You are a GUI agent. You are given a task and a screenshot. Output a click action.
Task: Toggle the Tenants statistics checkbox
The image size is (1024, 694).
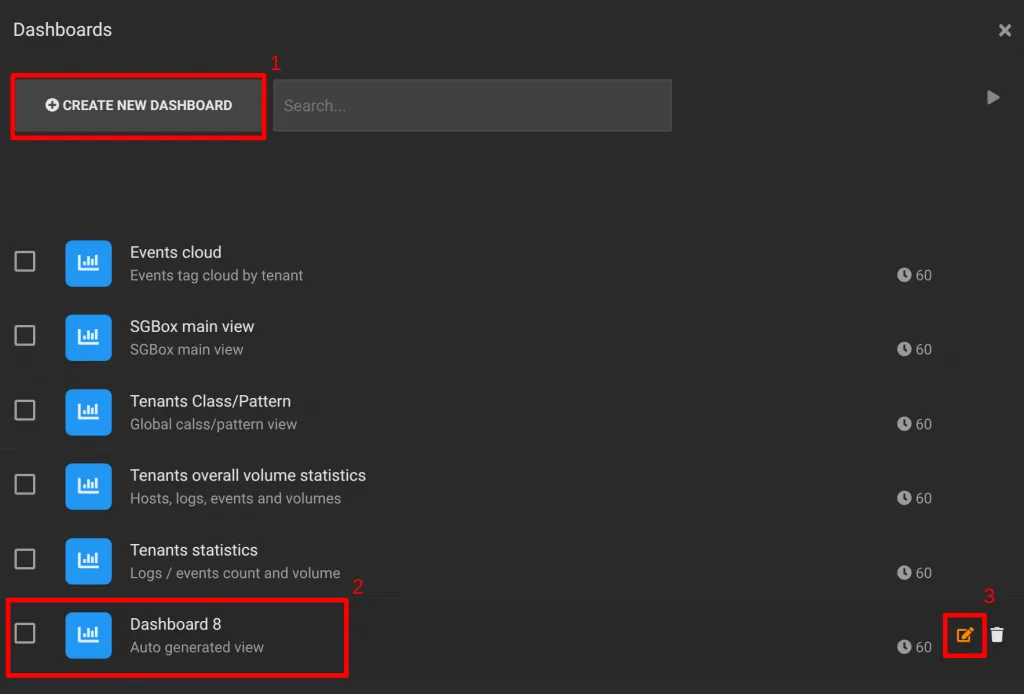tap(25, 559)
